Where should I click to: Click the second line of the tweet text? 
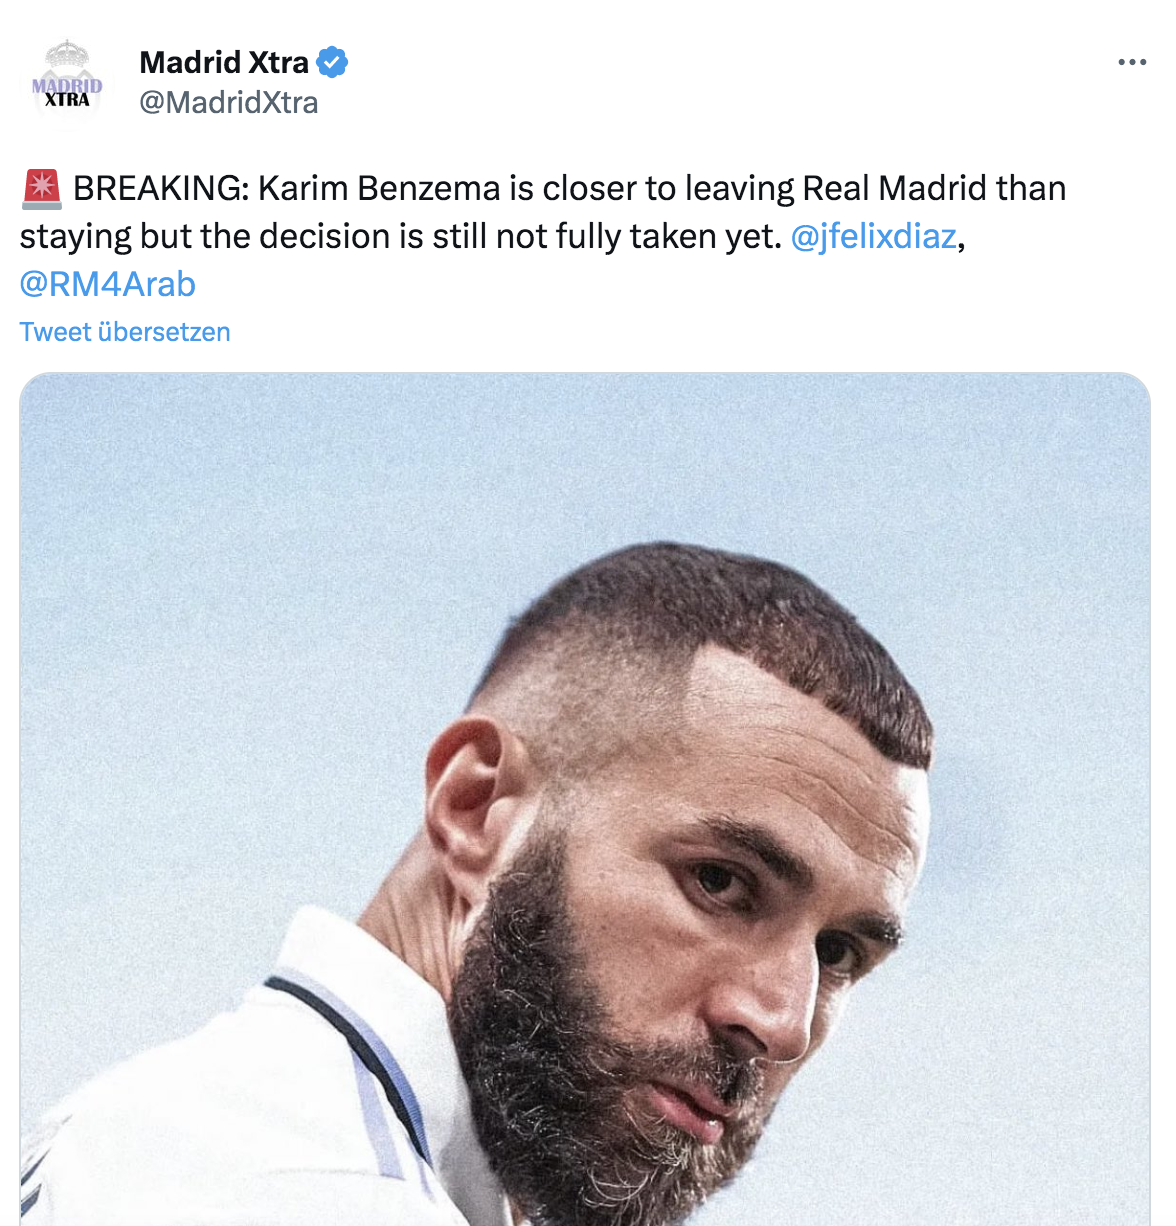tap(400, 237)
